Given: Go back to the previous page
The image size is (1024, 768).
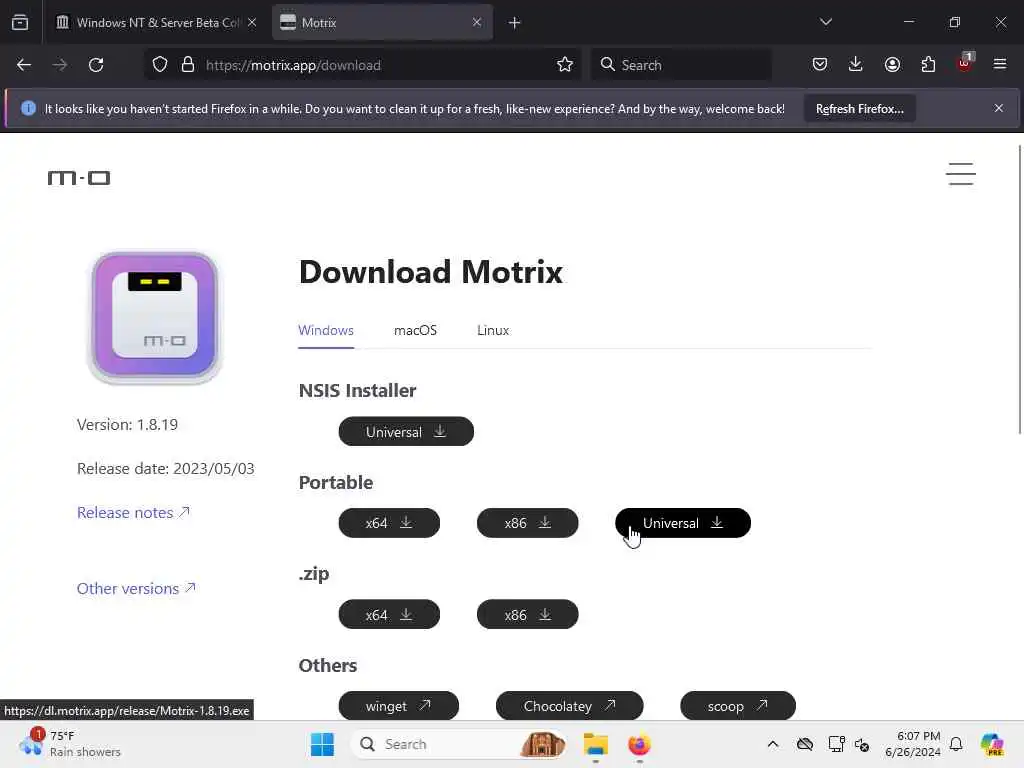Looking at the screenshot, I should (x=24, y=65).
